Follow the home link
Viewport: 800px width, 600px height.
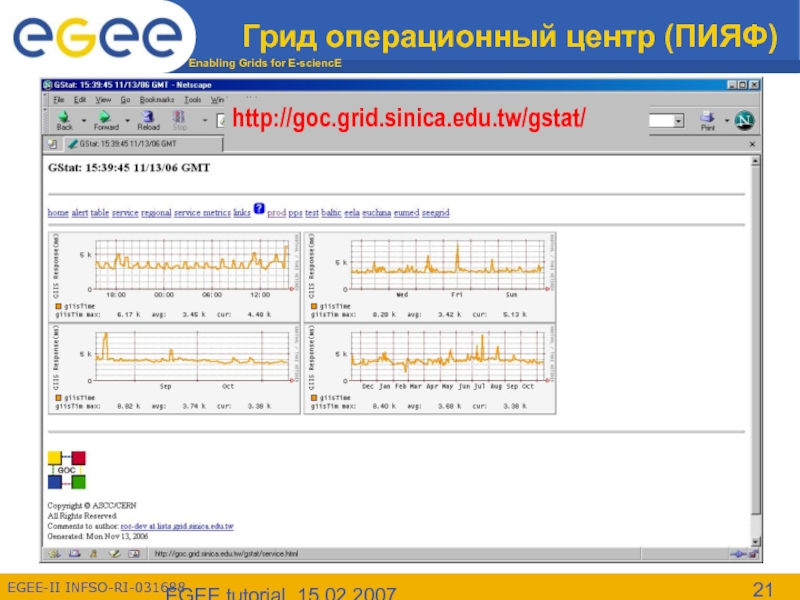click(58, 213)
